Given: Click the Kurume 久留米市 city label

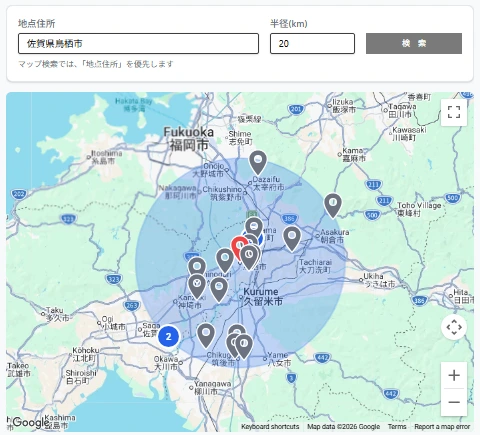Looking at the screenshot, I should click(x=263, y=297).
